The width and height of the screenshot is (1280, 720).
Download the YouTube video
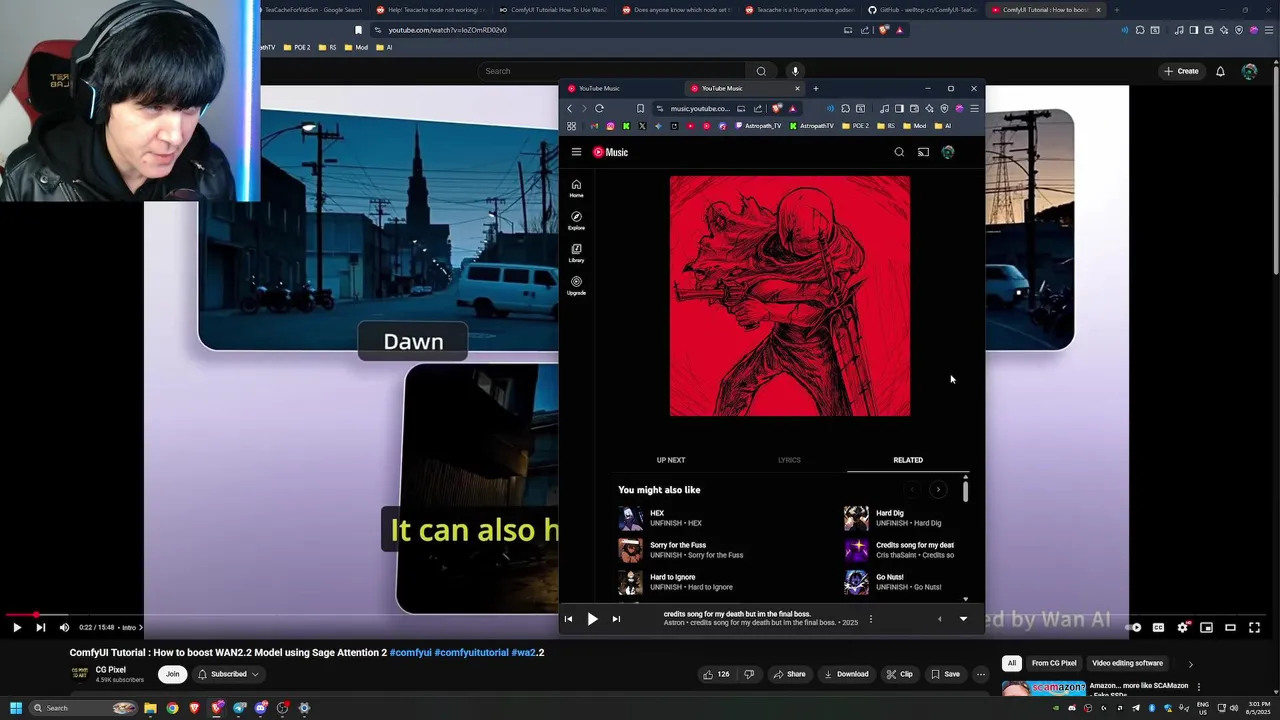click(x=846, y=674)
